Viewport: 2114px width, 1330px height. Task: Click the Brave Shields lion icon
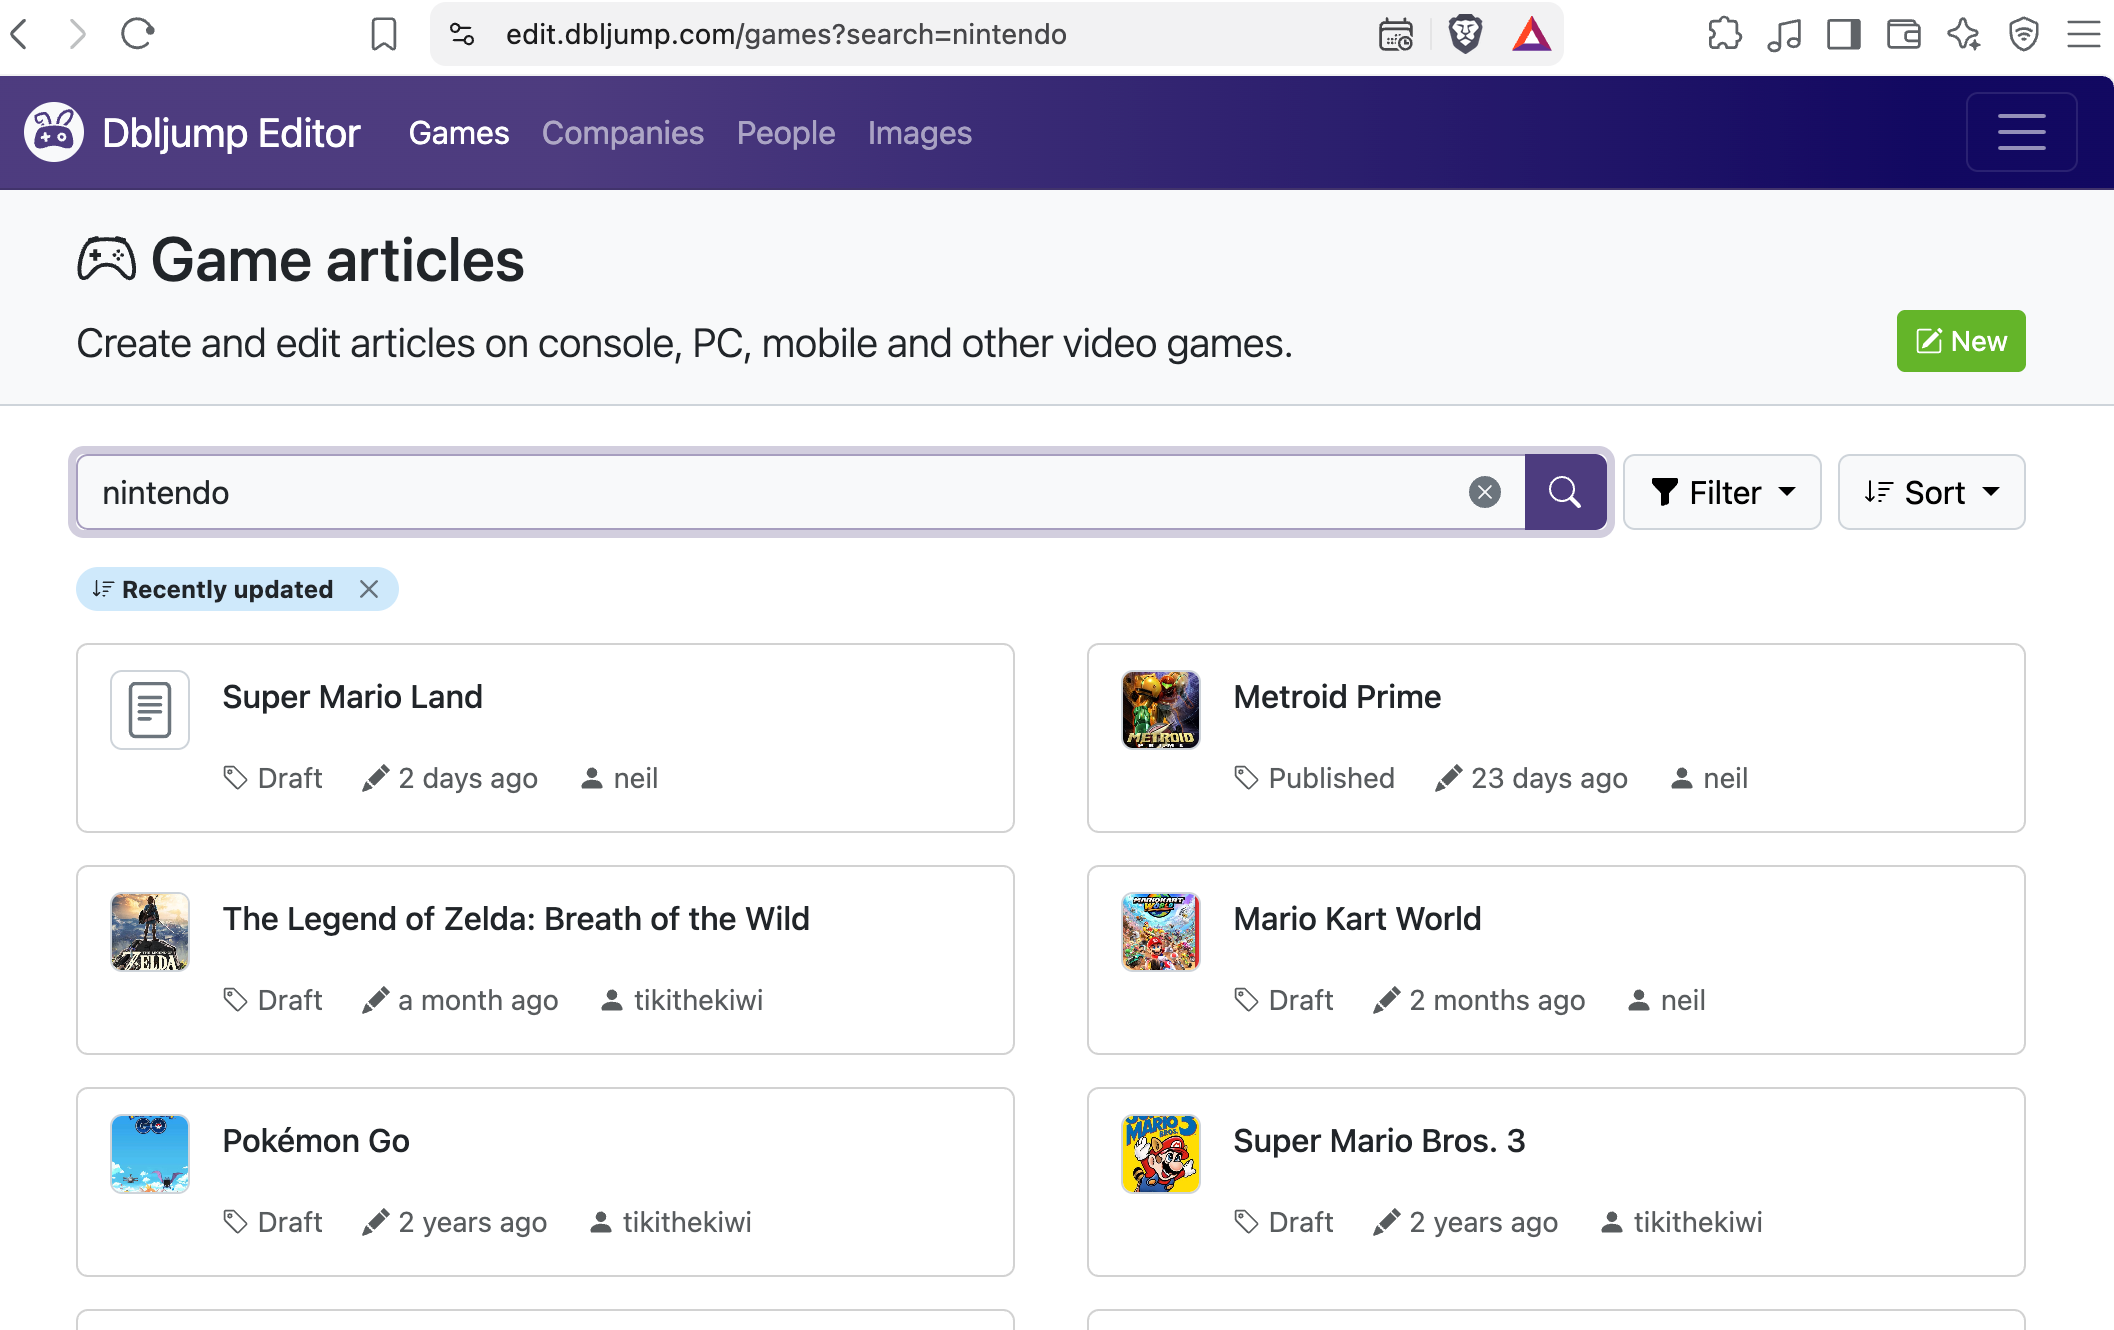pos(1465,34)
